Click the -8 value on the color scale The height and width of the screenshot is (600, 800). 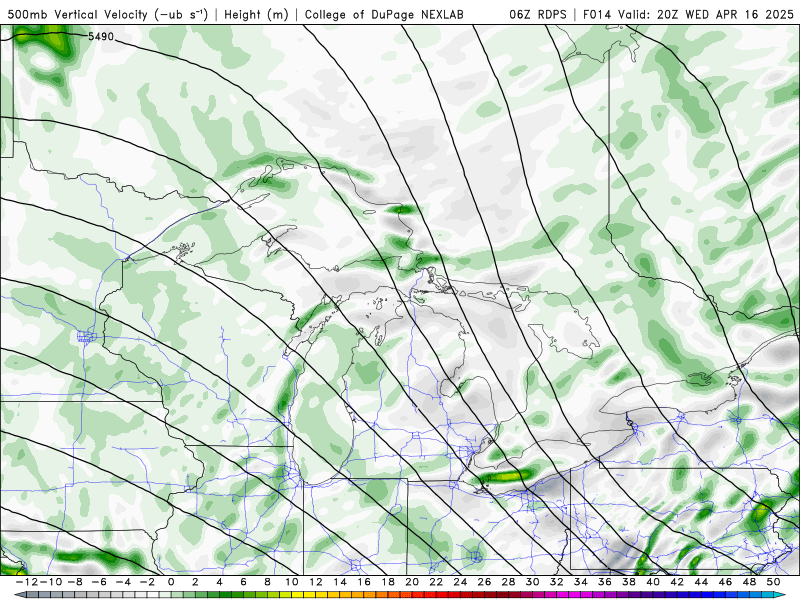(75, 582)
